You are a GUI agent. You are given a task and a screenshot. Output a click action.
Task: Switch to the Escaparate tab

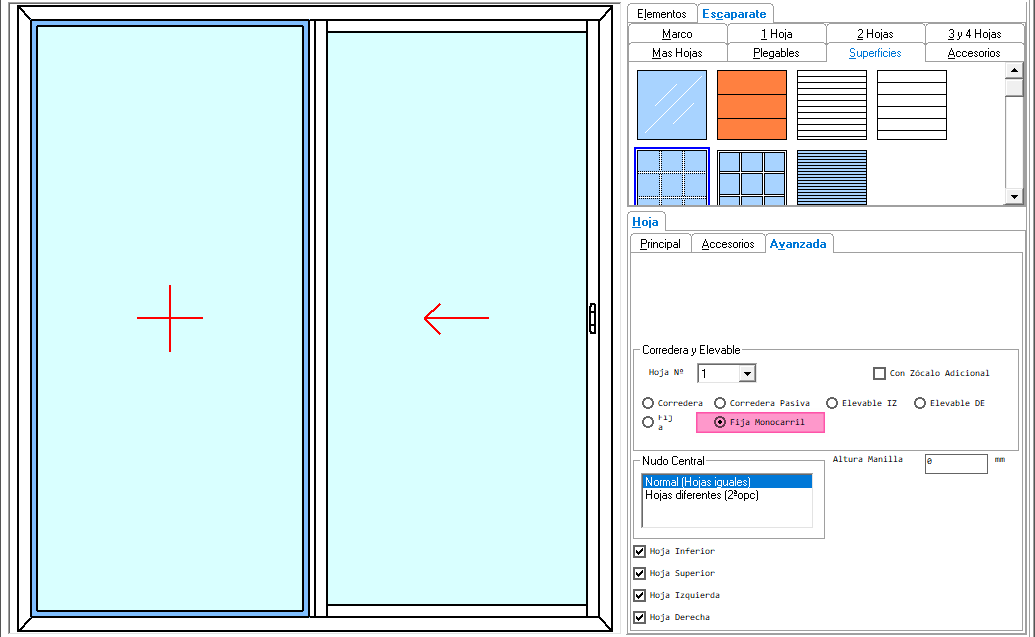click(734, 14)
